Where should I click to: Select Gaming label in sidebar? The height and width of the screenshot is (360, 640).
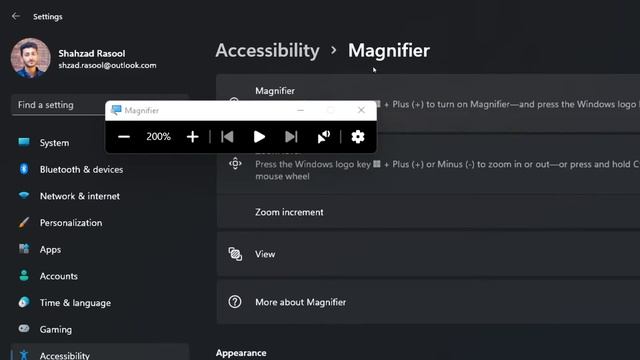tap(56, 330)
